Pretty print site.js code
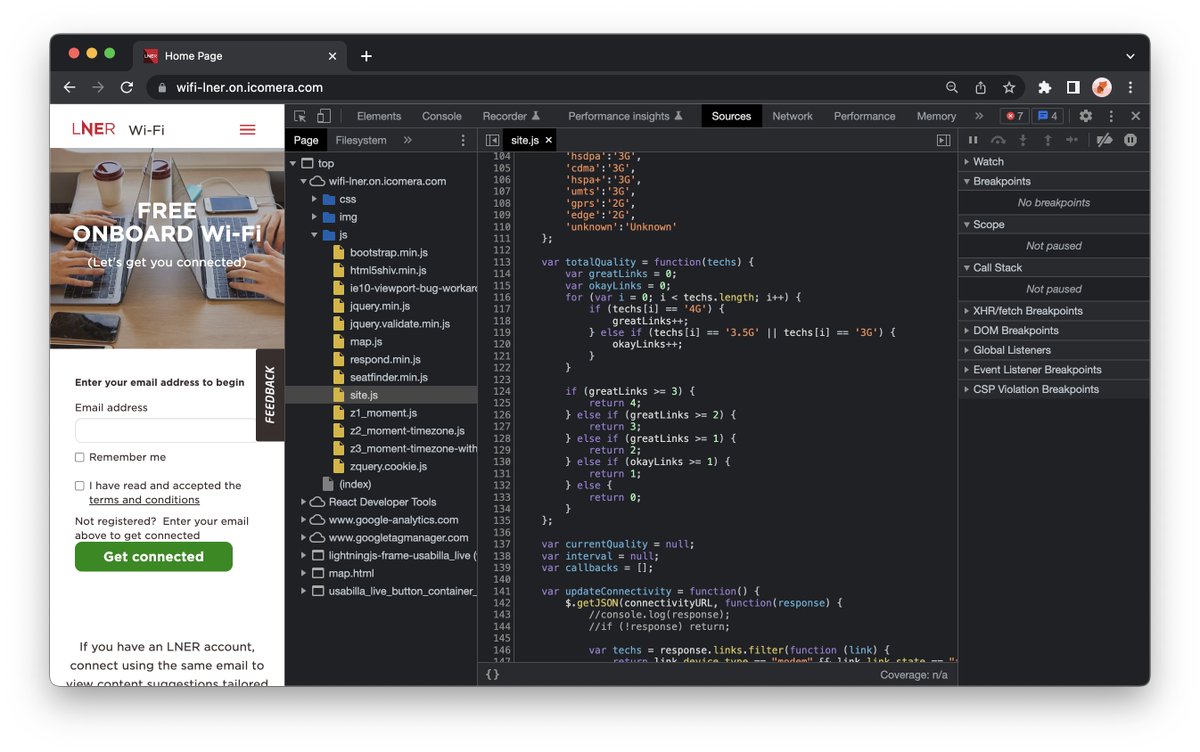Screen dimensions: 1200x752 [493, 675]
